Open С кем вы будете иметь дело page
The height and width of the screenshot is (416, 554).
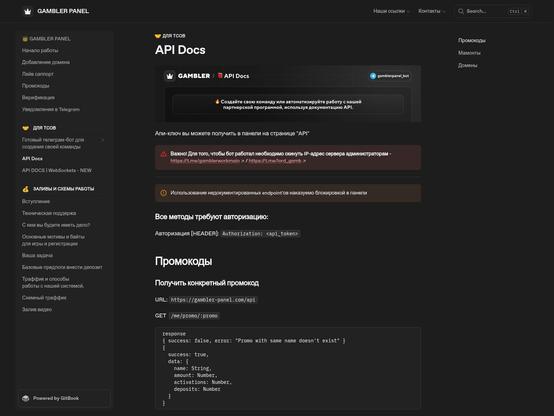pyautogui.click(x=56, y=225)
